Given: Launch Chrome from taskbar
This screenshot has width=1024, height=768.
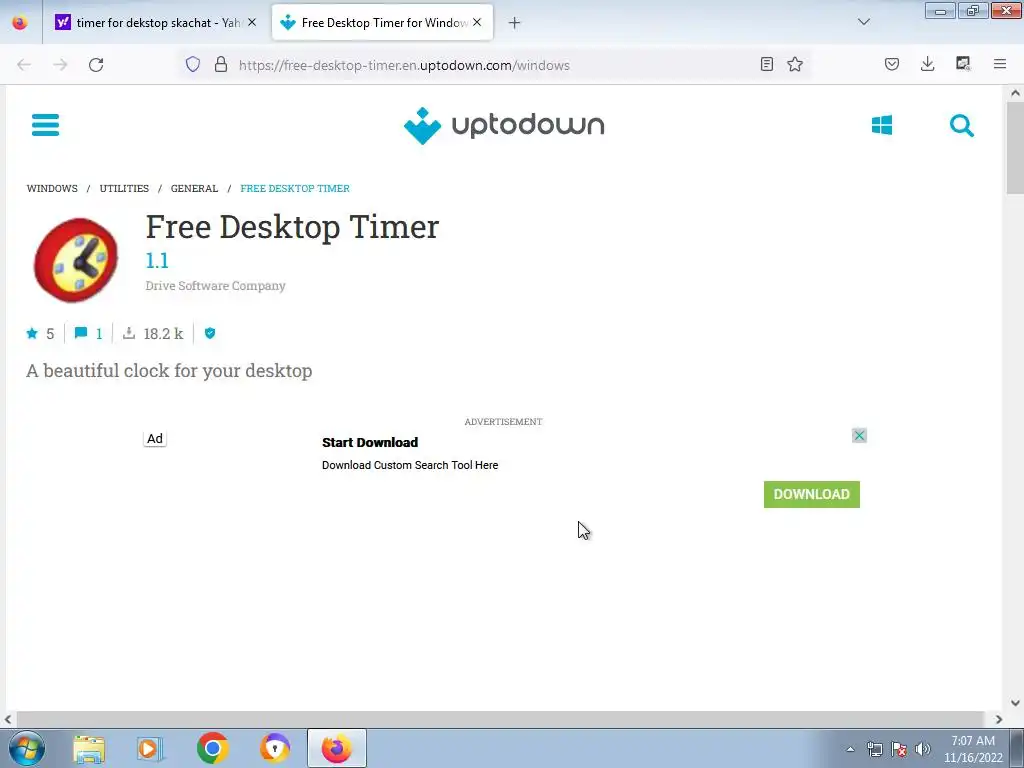Looking at the screenshot, I should [x=212, y=748].
